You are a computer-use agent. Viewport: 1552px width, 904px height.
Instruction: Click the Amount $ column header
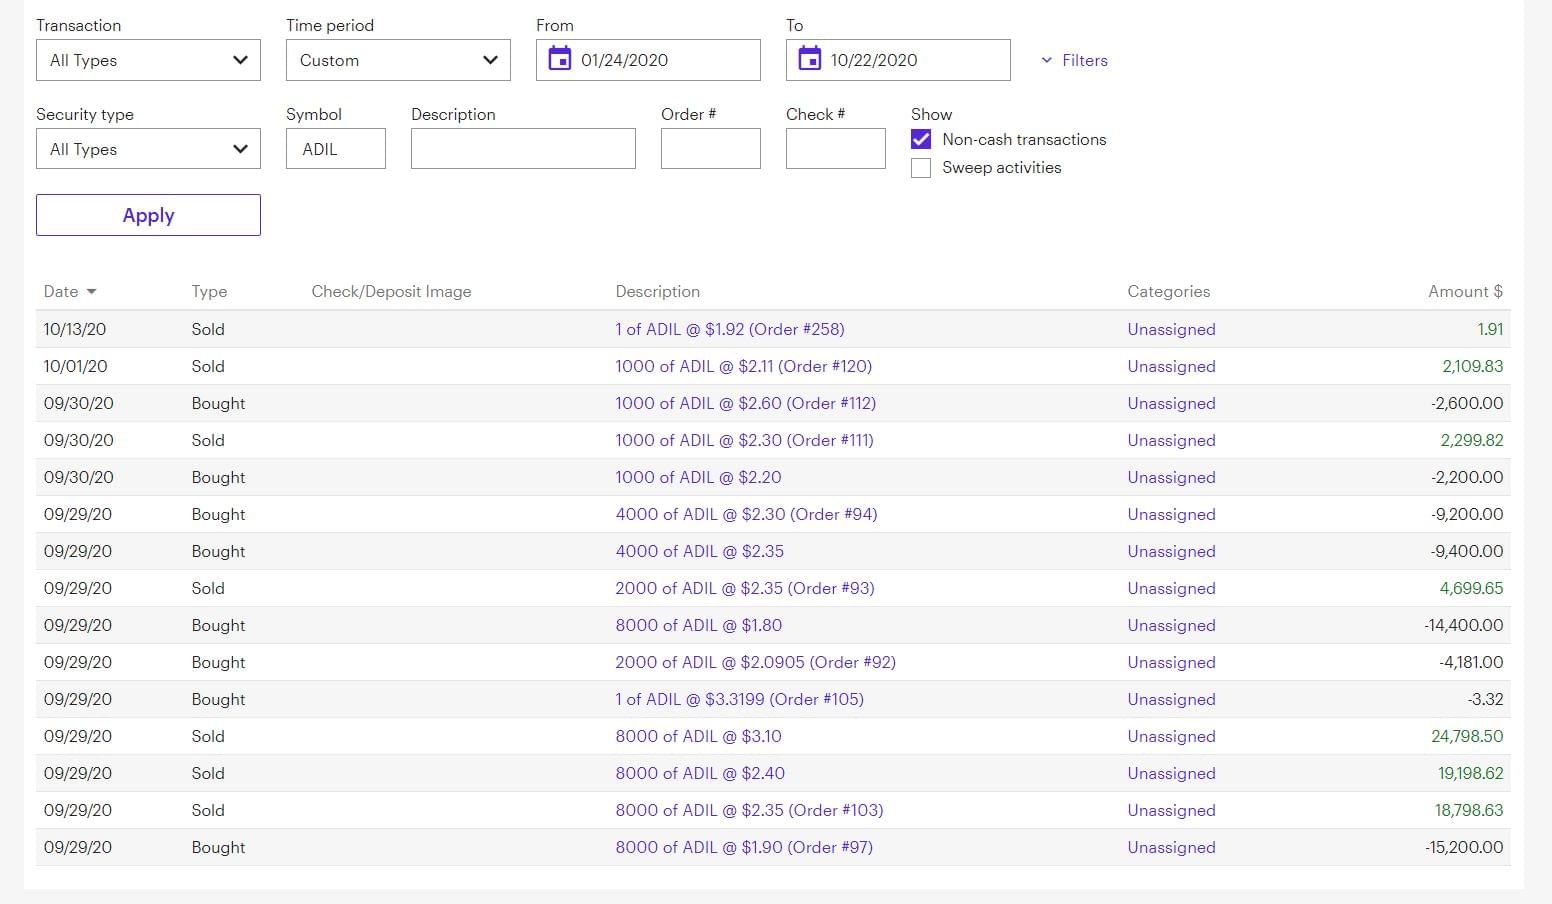click(x=1464, y=291)
